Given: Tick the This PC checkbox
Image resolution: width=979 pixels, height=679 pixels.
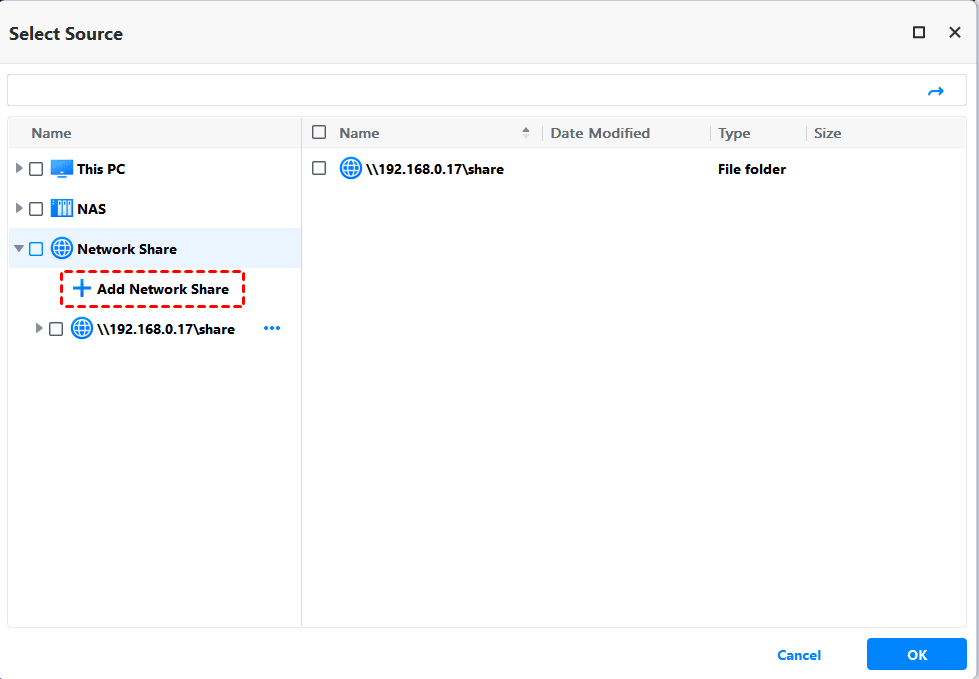Looking at the screenshot, I should pyautogui.click(x=36, y=169).
